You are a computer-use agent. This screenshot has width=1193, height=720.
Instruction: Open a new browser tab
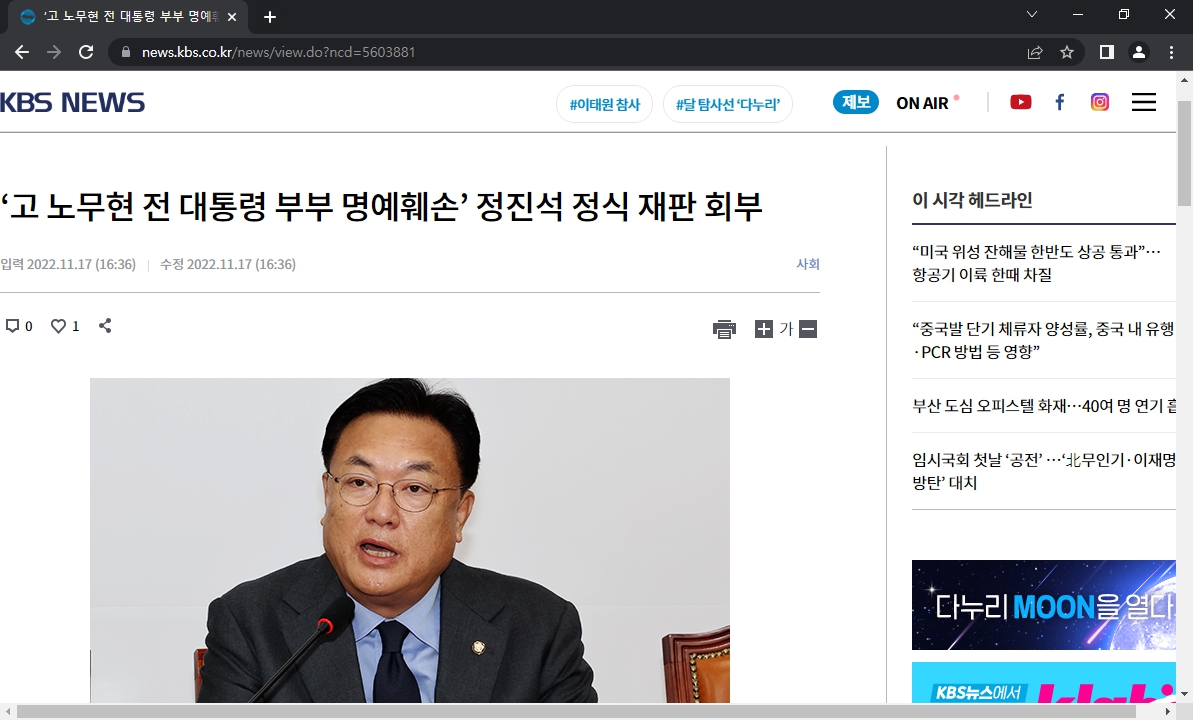point(270,17)
